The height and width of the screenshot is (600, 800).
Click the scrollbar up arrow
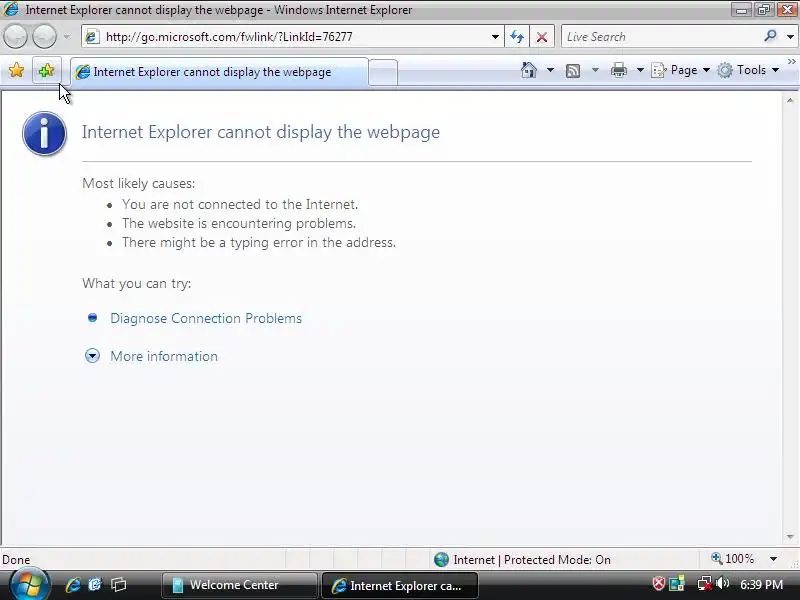[790, 101]
